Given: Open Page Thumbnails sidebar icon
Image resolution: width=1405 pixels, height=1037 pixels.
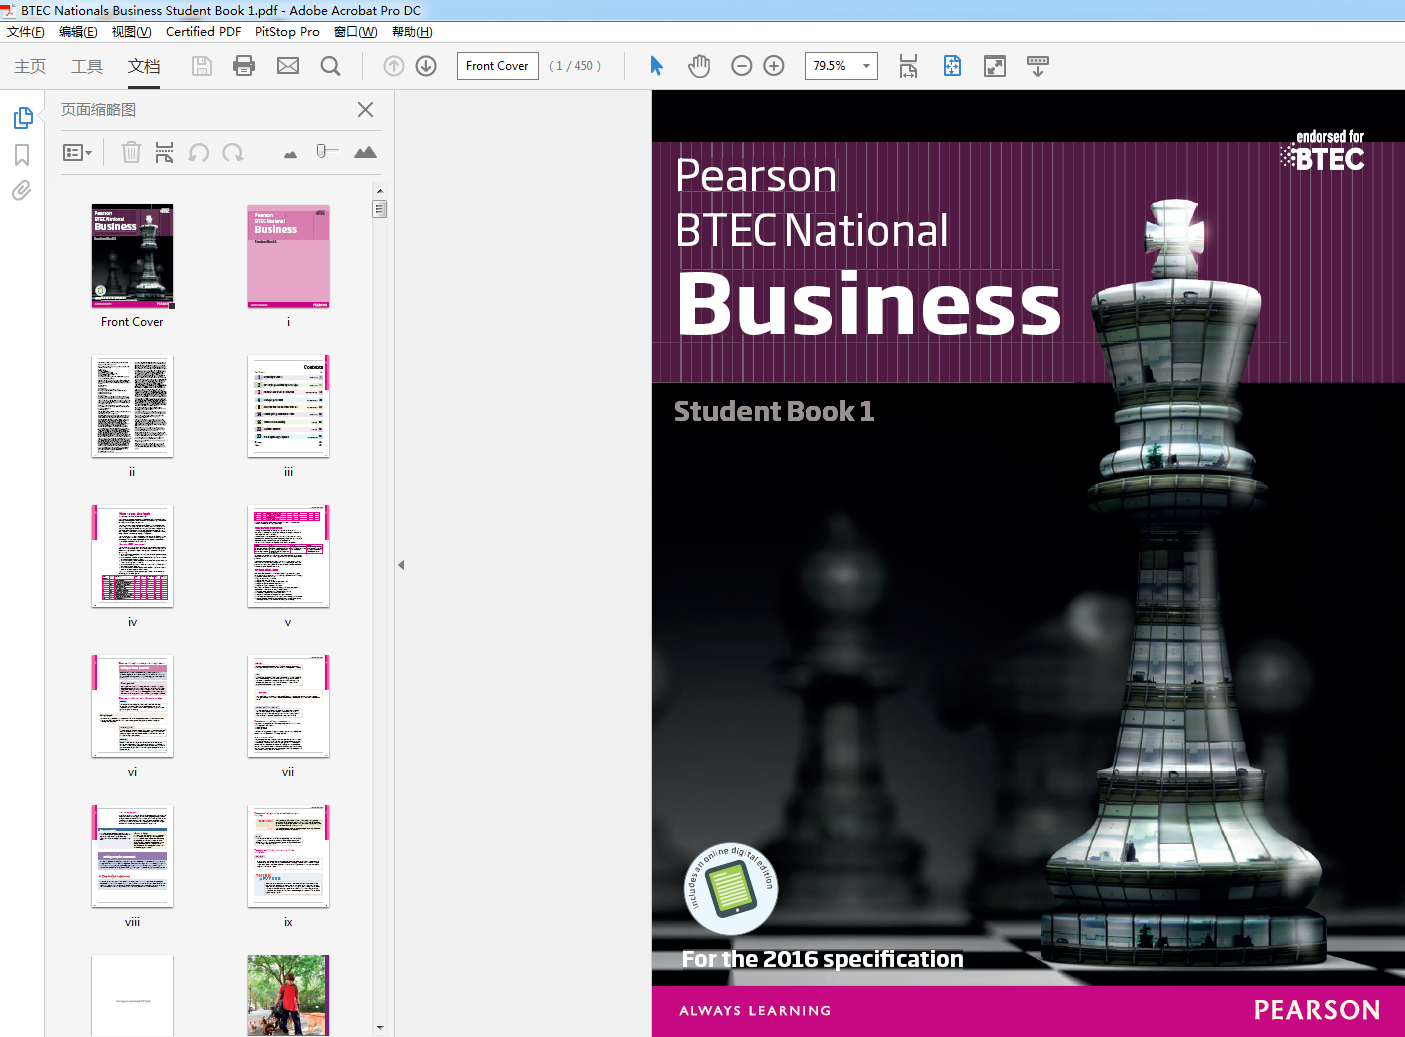Looking at the screenshot, I should pyautogui.click(x=23, y=118).
